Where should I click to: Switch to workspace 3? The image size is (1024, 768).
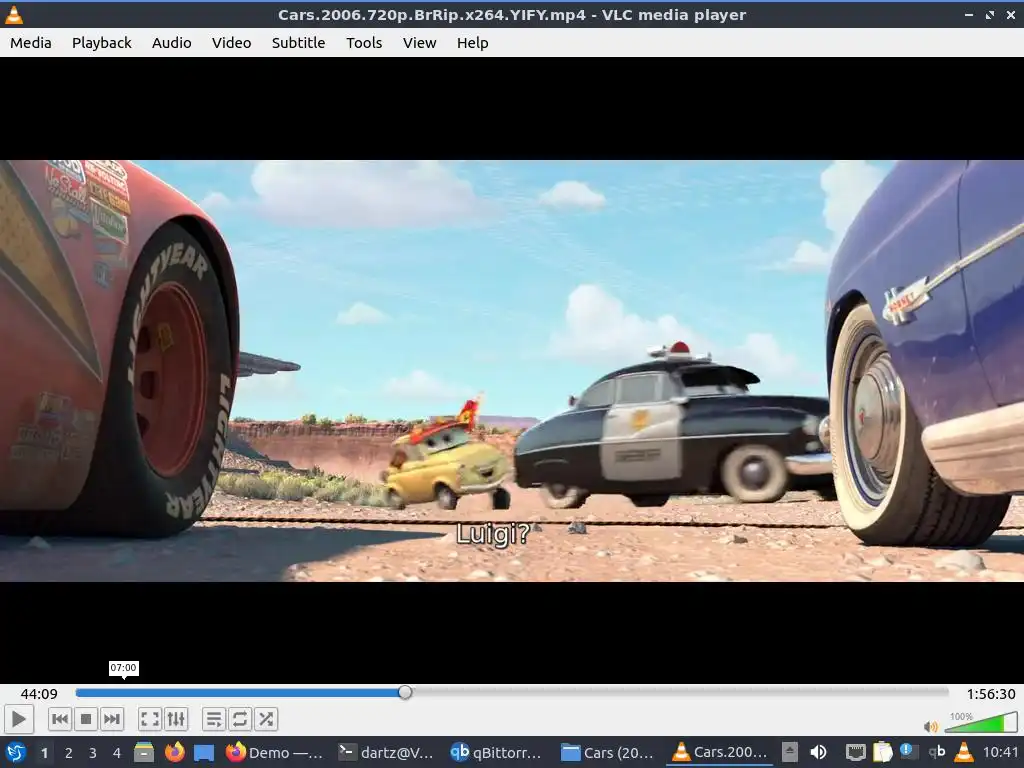click(93, 753)
